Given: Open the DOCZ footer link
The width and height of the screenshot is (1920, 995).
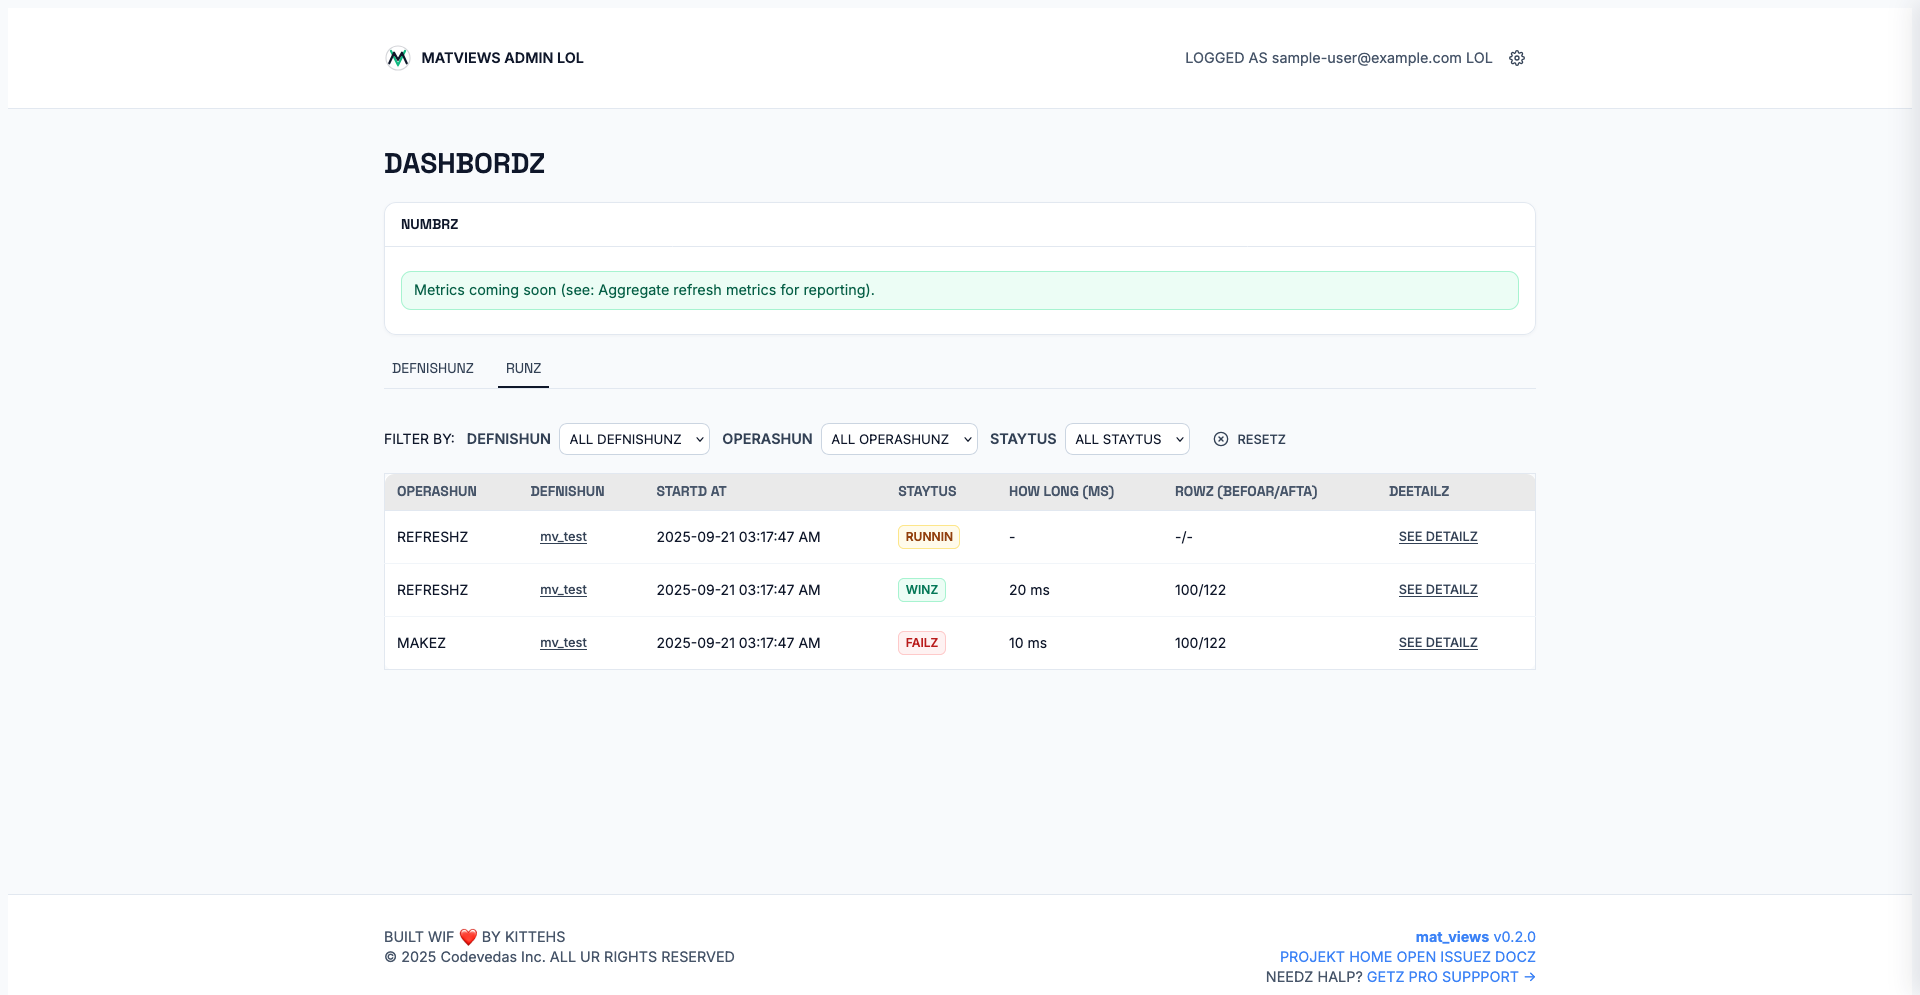Looking at the screenshot, I should click(x=1515, y=957).
